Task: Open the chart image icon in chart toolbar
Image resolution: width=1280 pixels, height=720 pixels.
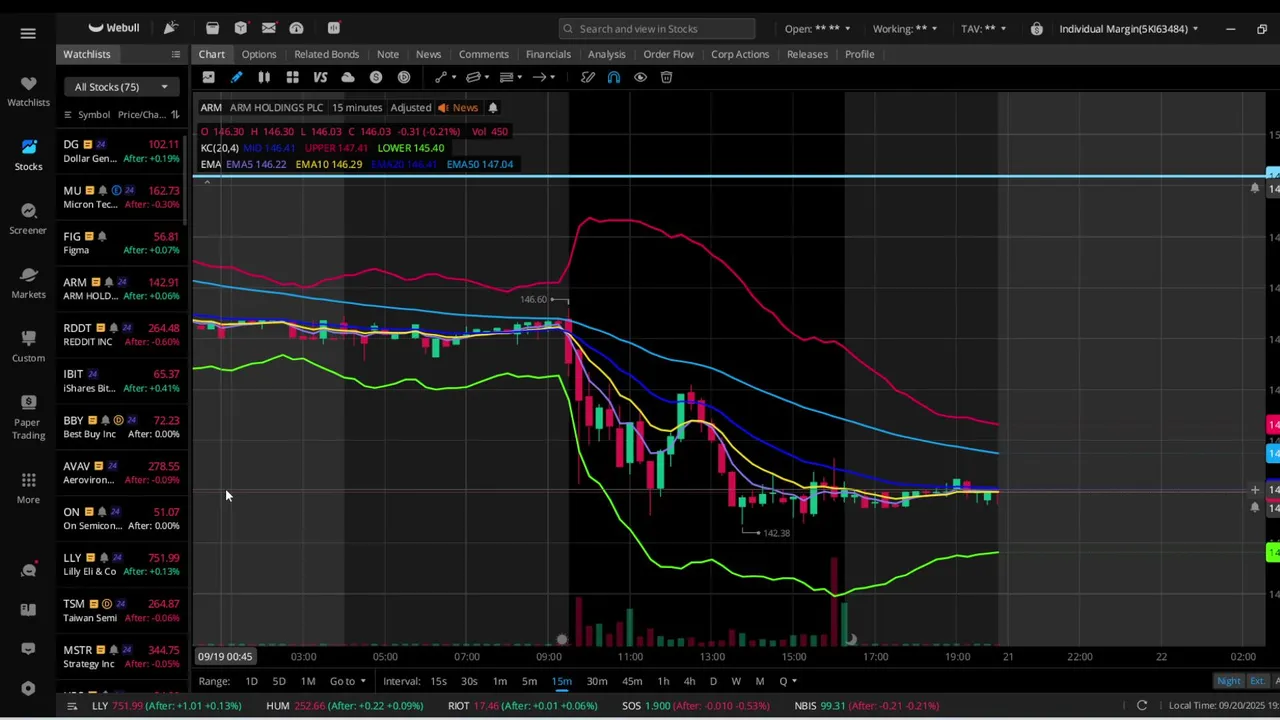Action: [208, 77]
